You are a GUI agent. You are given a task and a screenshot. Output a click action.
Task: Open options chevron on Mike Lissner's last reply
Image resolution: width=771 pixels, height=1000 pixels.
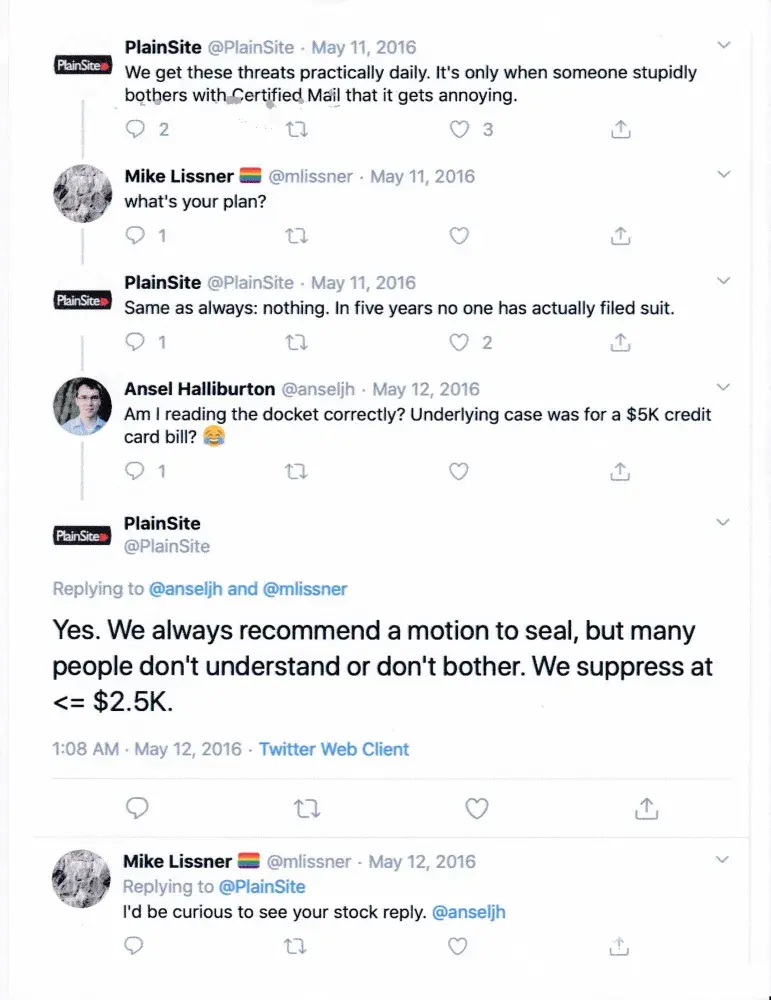tap(725, 860)
